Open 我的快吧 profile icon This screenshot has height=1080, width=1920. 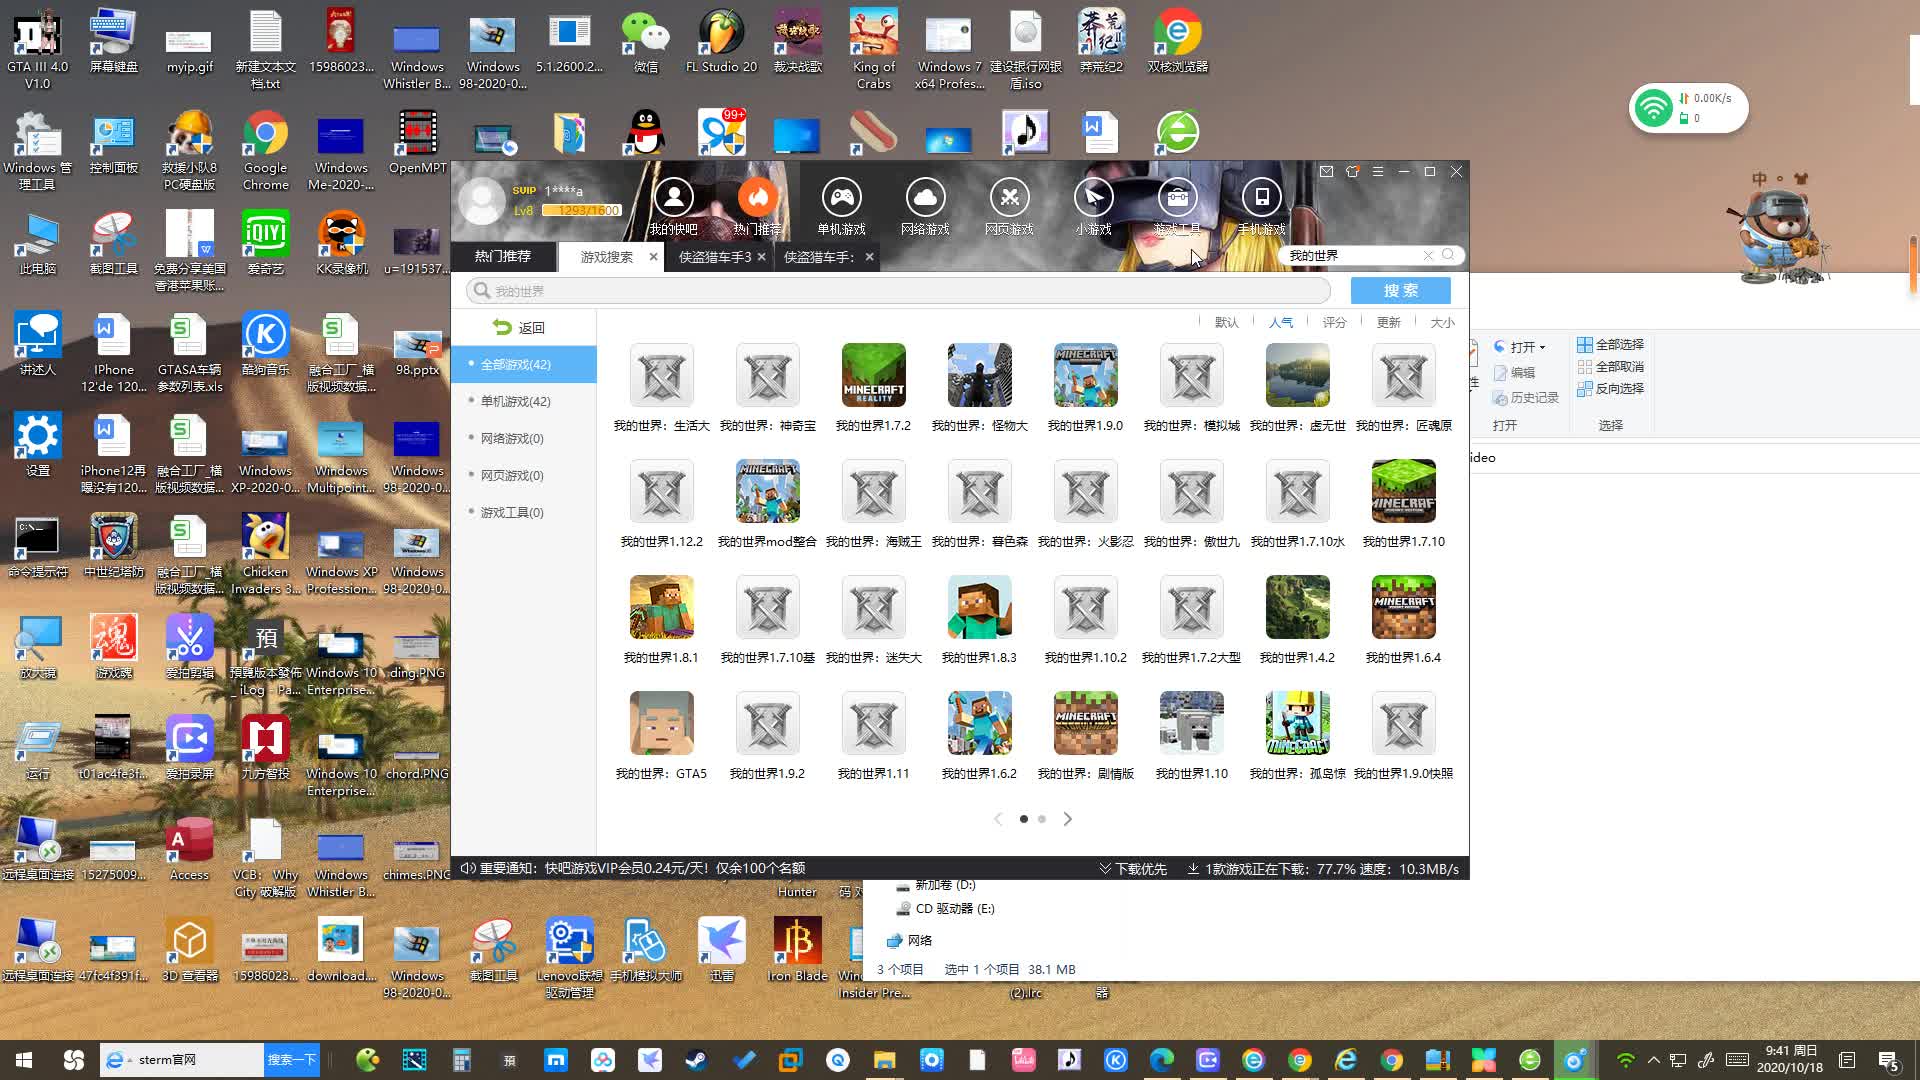[673, 198]
